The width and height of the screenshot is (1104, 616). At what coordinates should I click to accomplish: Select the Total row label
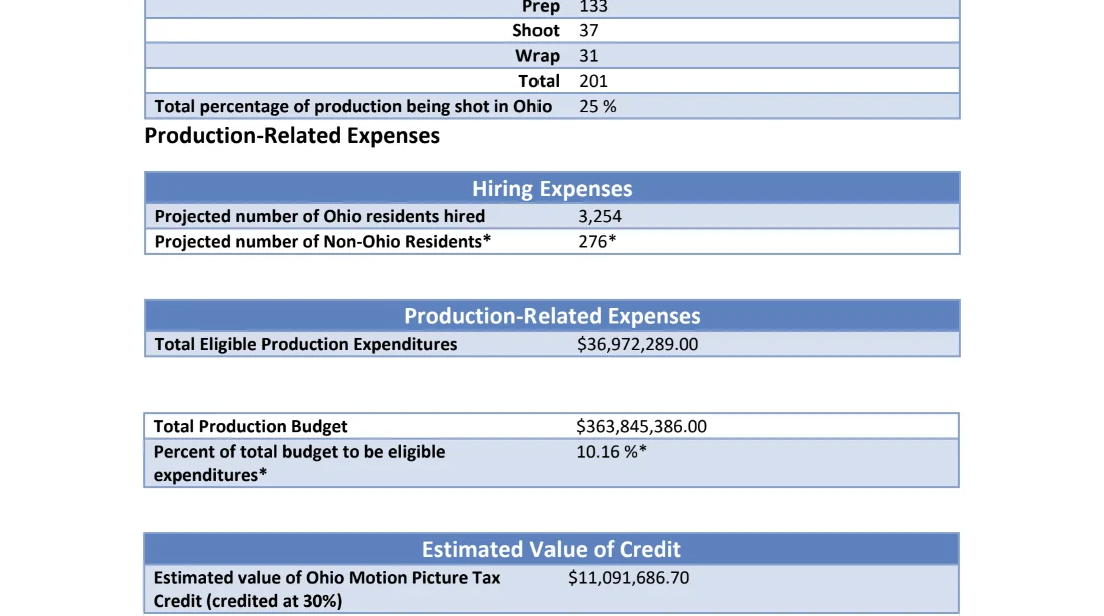coord(539,81)
